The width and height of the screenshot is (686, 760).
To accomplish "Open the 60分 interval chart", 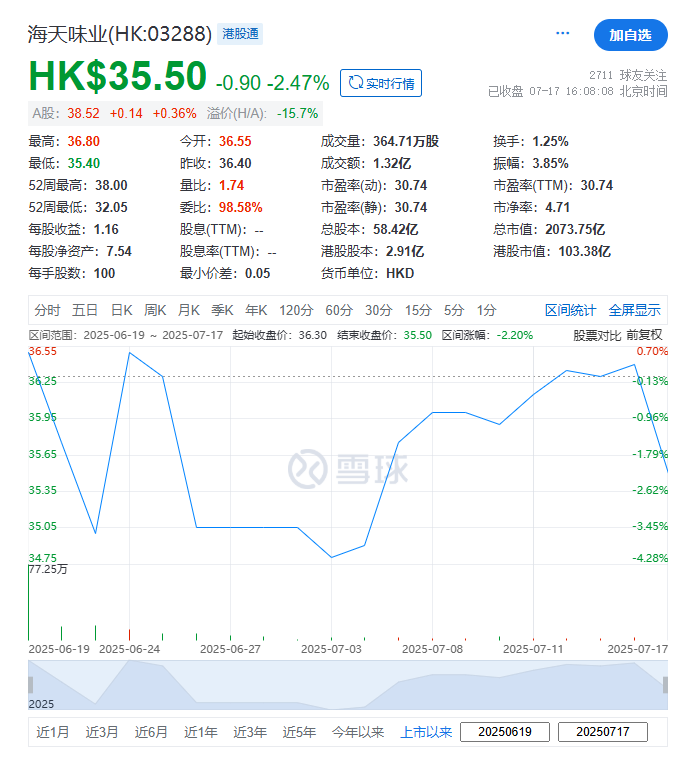I will click(x=339, y=310).
